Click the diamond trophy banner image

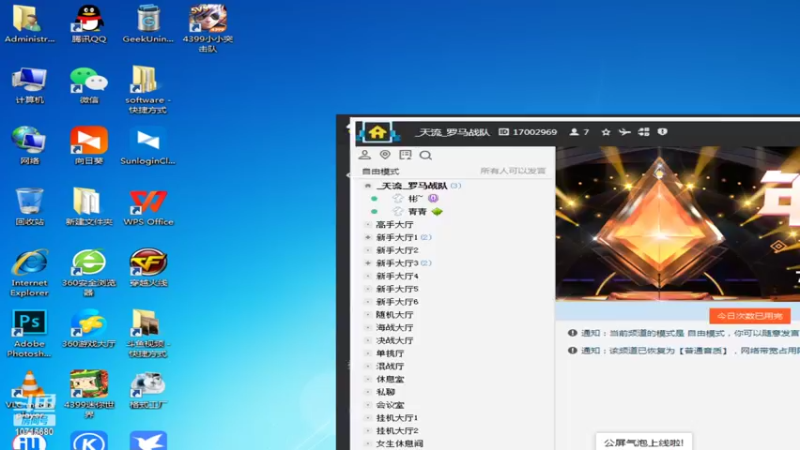coord(678,223)
